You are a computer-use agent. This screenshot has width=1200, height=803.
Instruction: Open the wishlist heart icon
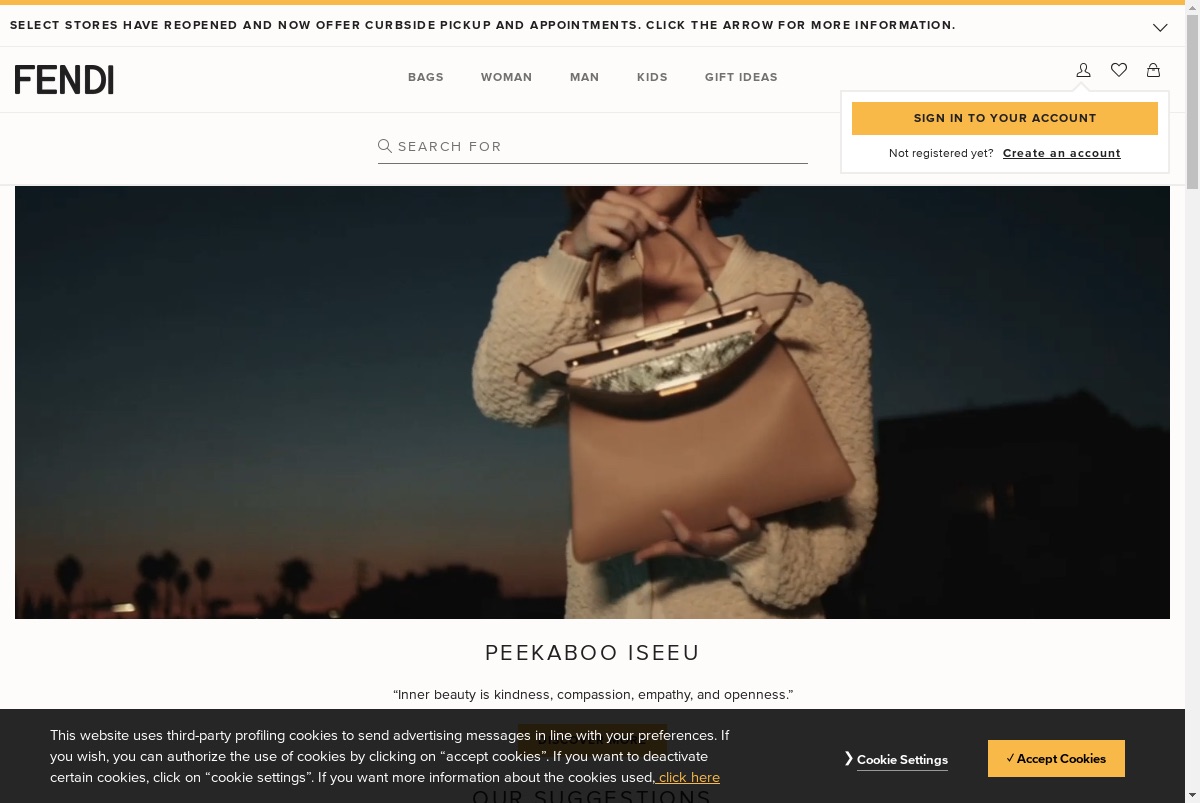[1119, 70]
